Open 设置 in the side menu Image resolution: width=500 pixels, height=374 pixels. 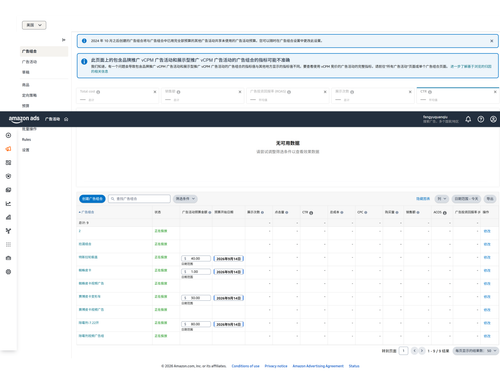point(26,150)
